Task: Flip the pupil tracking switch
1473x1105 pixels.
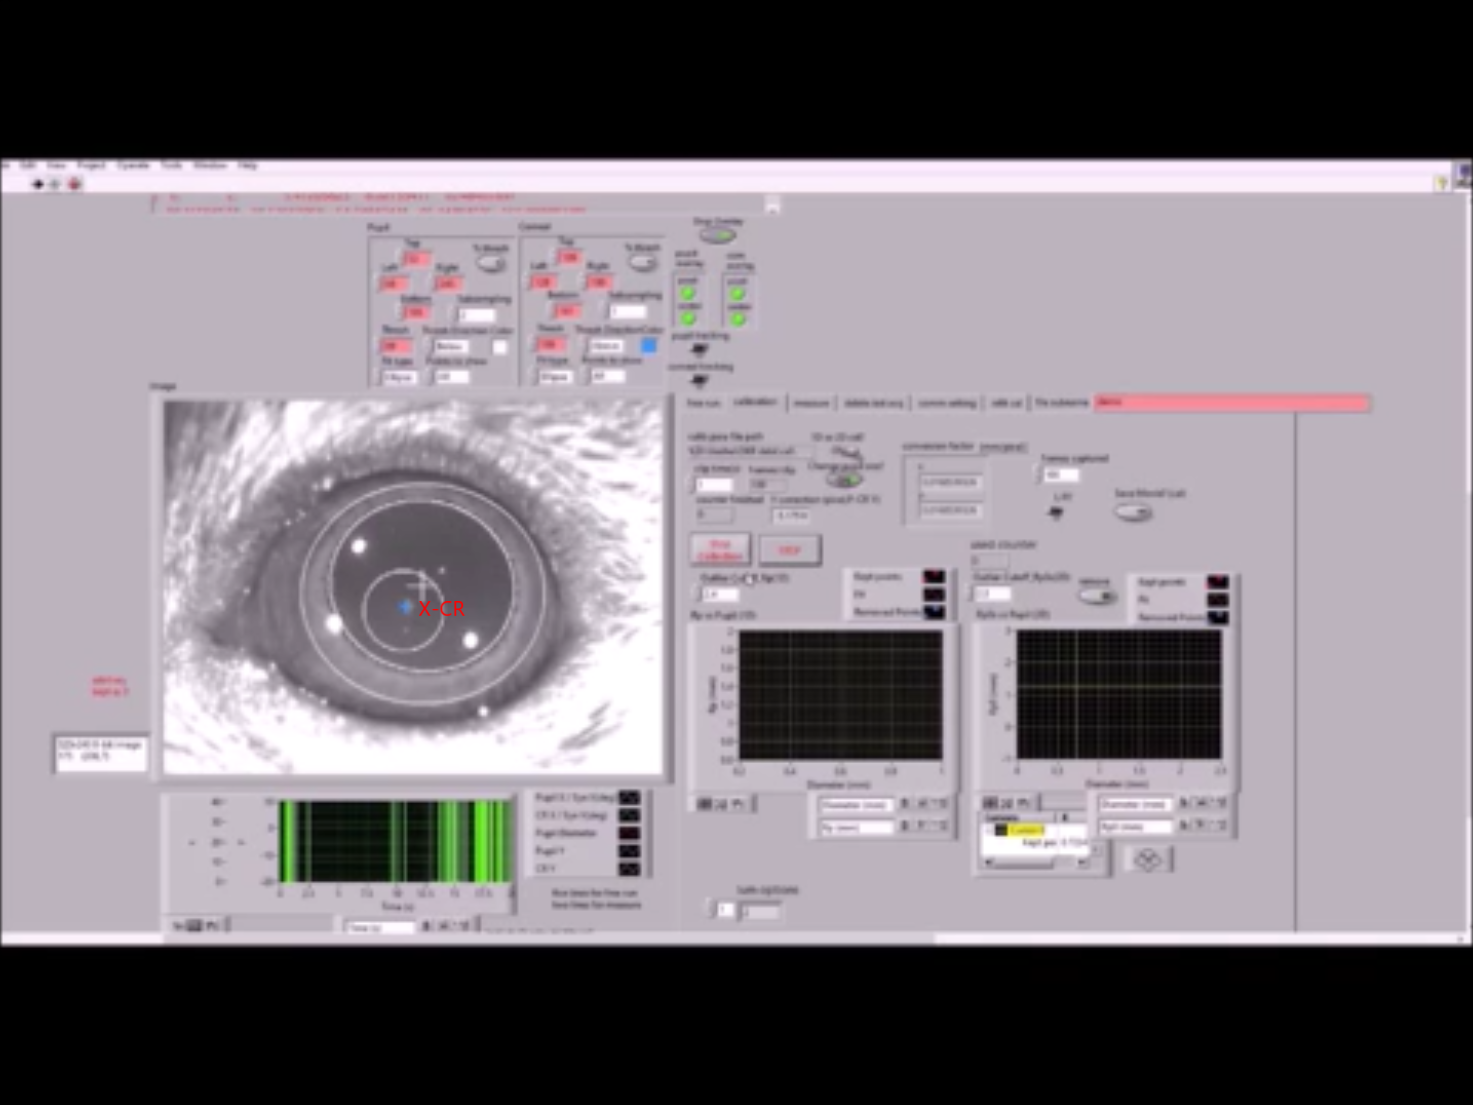Action: (699, 349)
